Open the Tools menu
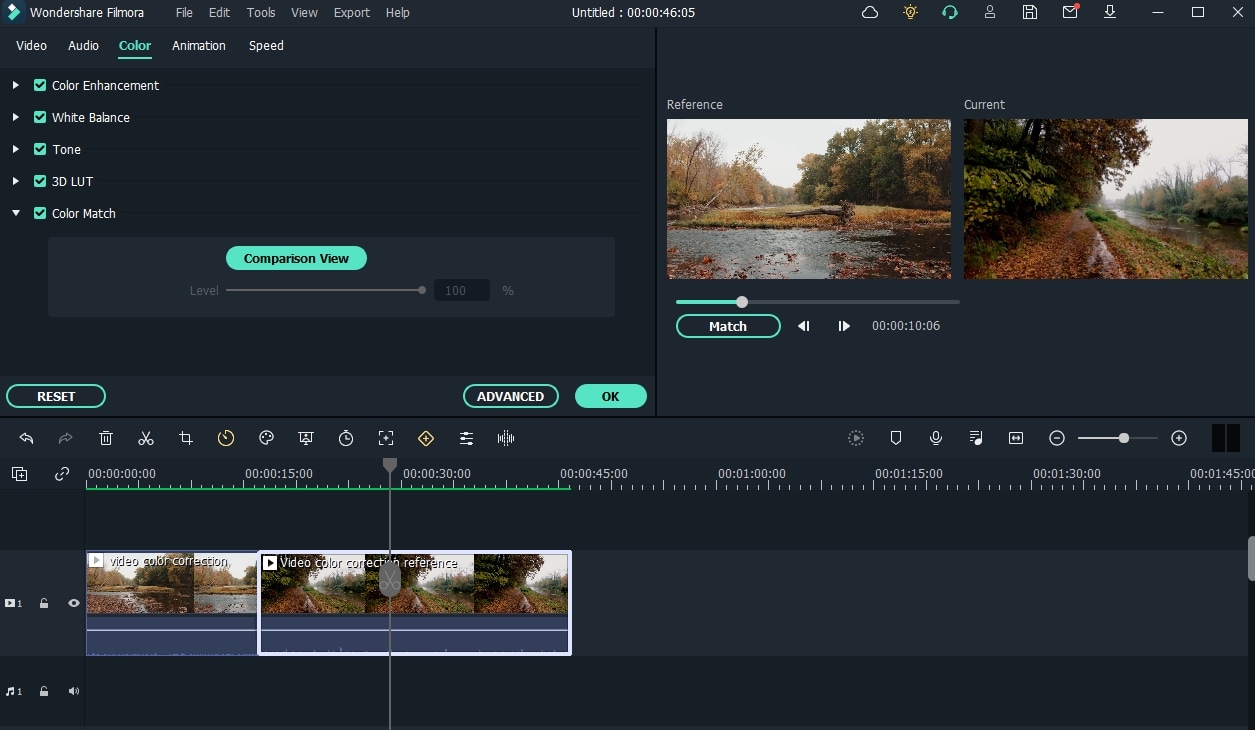Image resolution: width=1255 pixels, height=730 pixels. click(x=261, y=13)
